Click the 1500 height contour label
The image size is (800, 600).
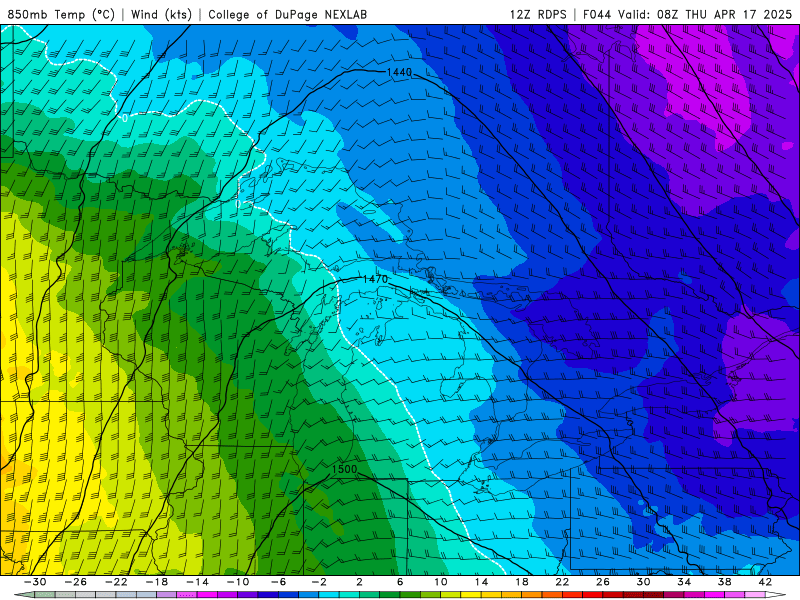coord(344,469)
